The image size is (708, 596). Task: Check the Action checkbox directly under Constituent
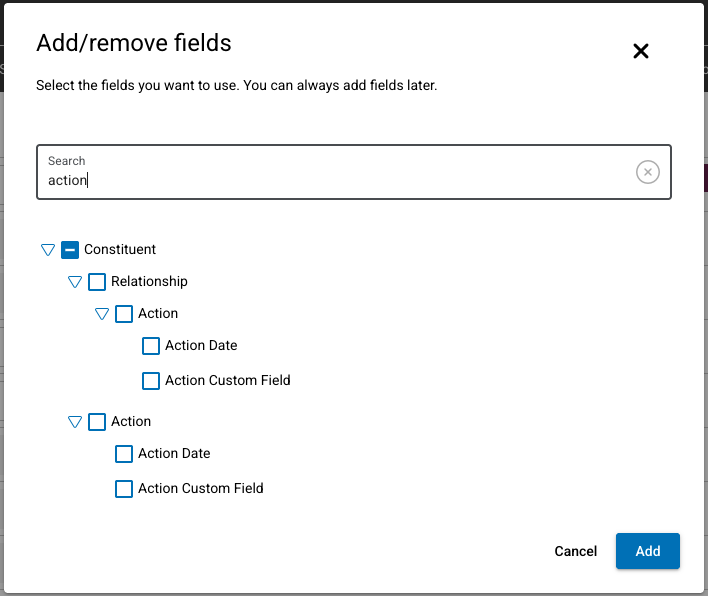97,422
